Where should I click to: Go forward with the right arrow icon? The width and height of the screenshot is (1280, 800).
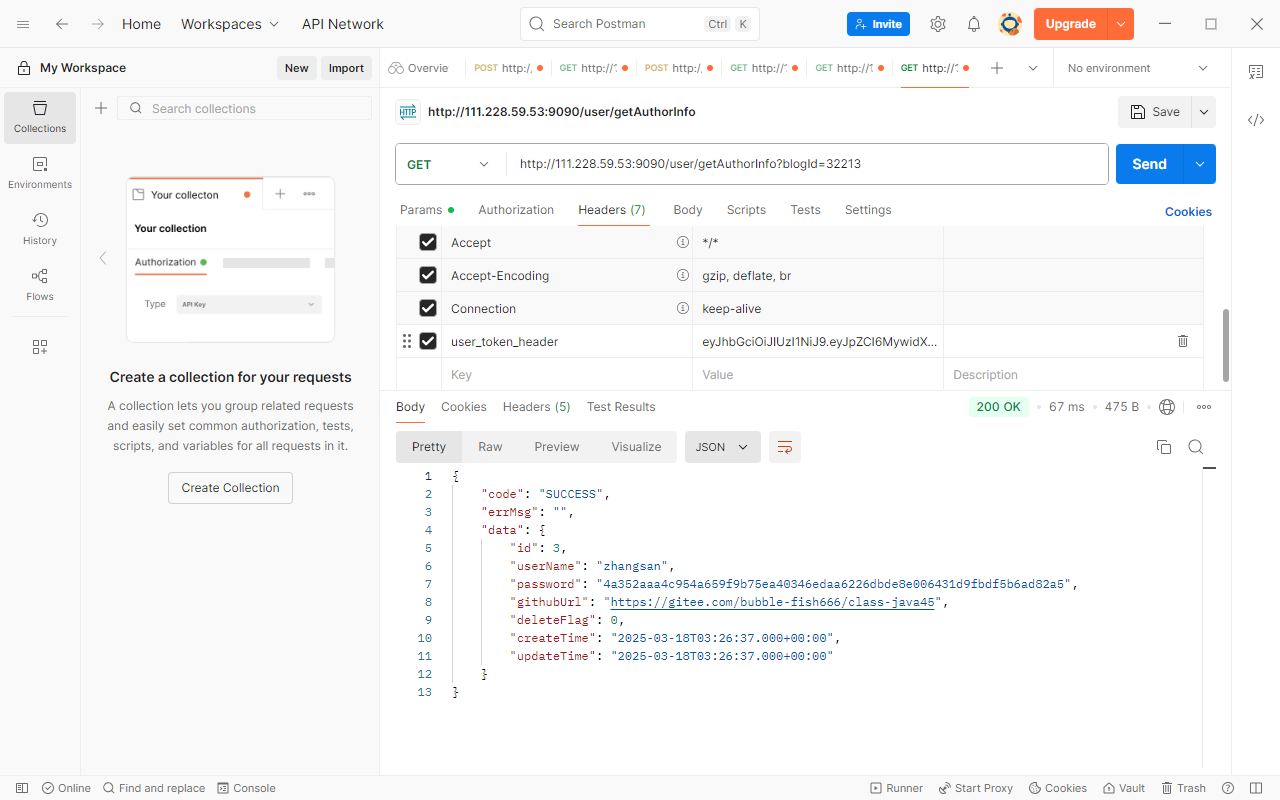coord(97,24)
